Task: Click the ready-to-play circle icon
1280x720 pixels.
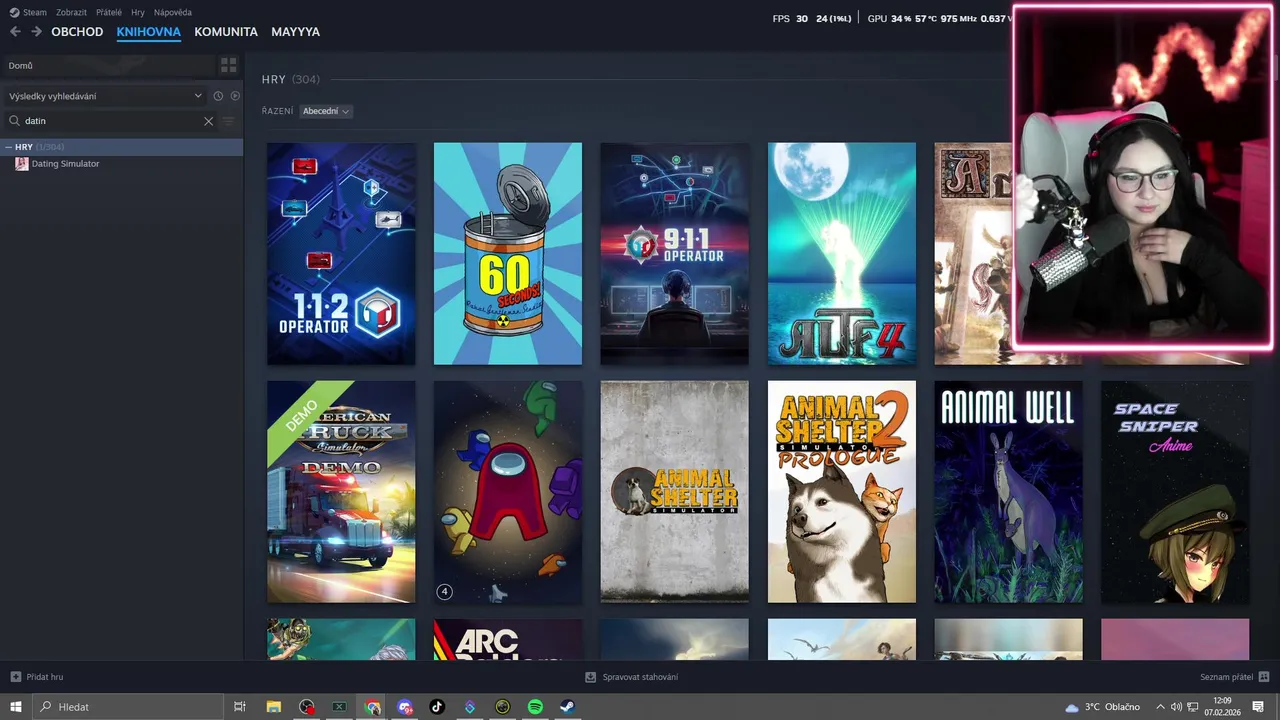Action: click(x=235, y=96)
